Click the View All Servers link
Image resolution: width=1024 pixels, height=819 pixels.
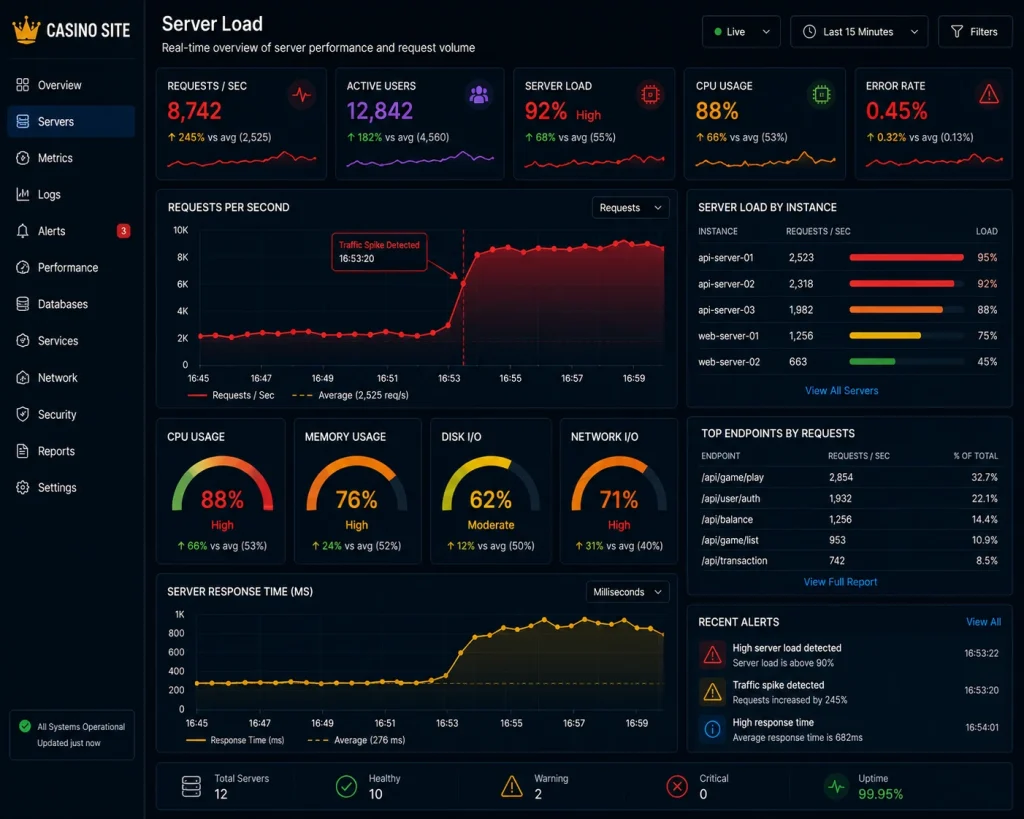pos(841,391)
